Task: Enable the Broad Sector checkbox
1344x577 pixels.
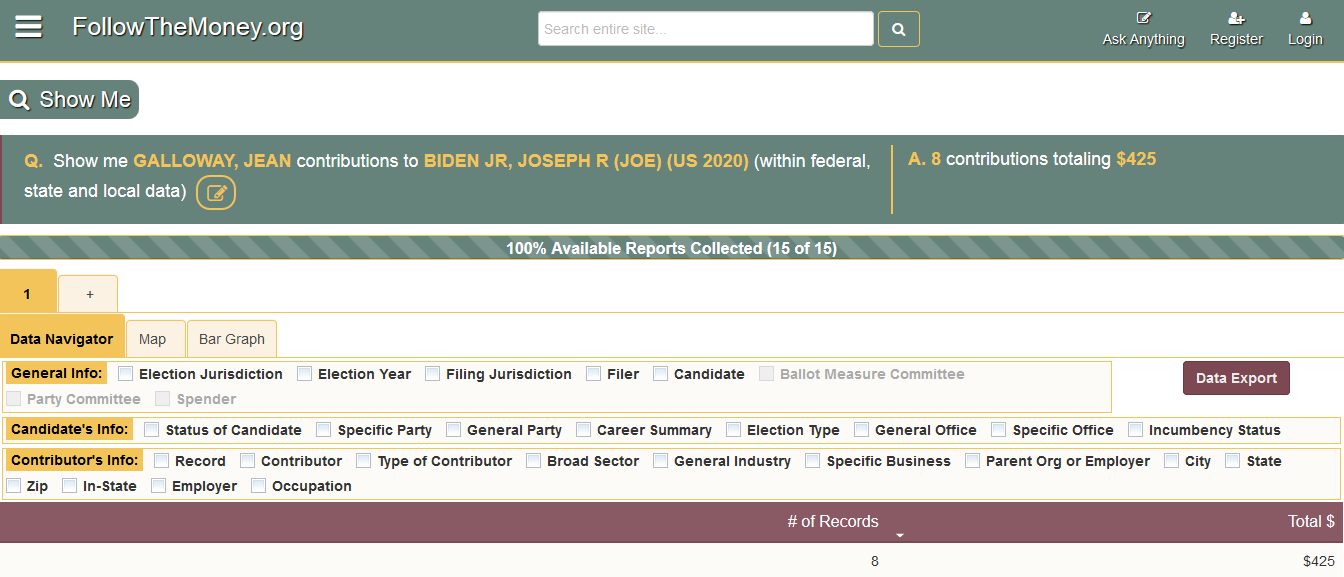Action: click(534, 460)
